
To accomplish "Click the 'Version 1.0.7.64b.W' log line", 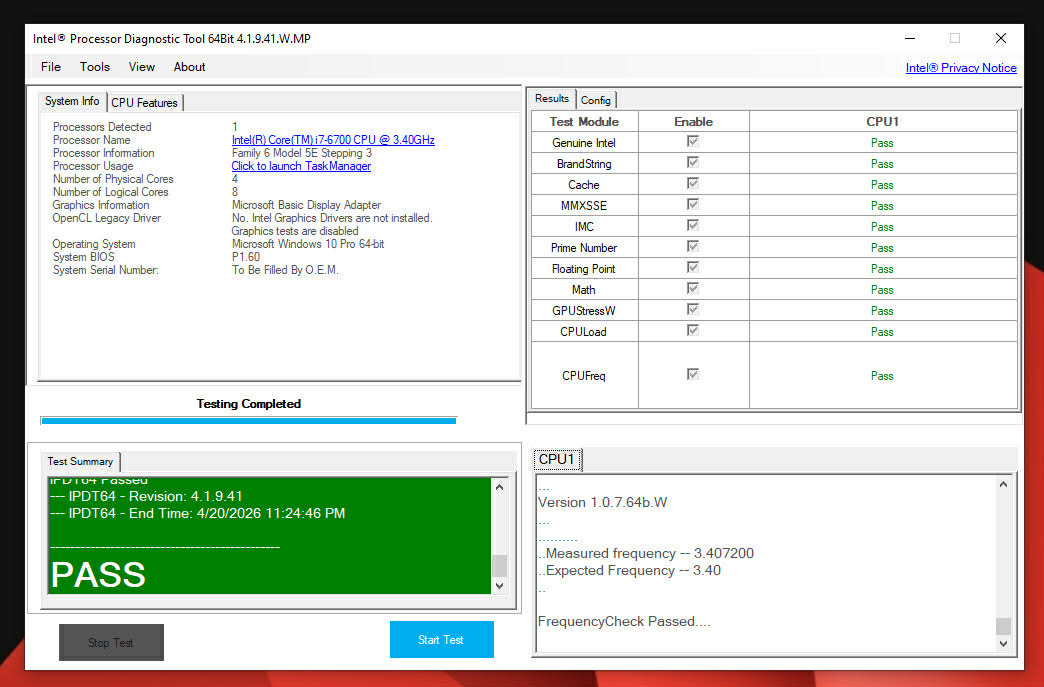I will [603, 503].
